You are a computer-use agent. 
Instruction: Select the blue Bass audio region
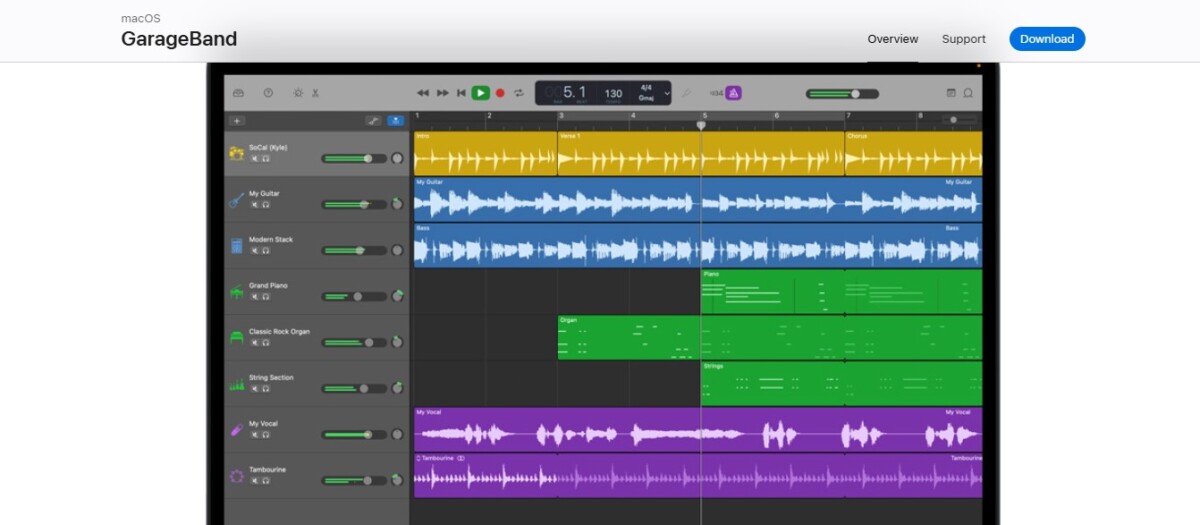(x=698, y=245)
